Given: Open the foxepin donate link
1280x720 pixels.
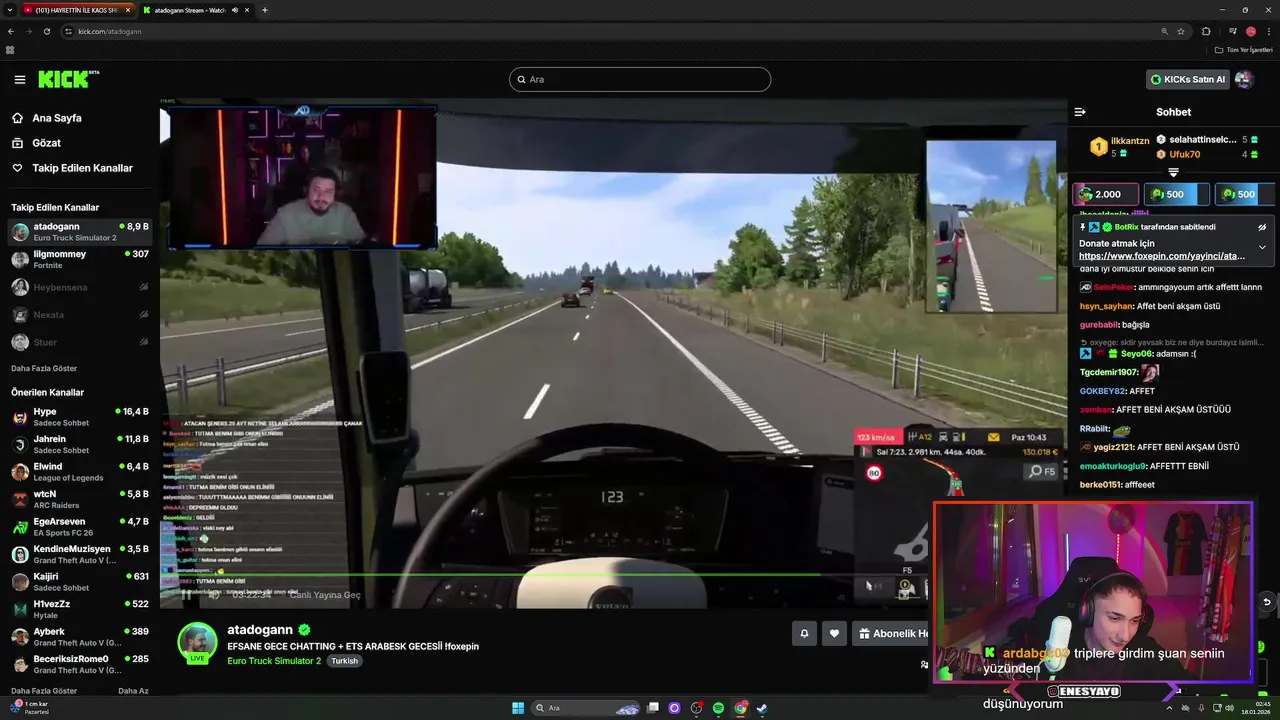Looking at the screenshot, I should [x=1162, y=256].
